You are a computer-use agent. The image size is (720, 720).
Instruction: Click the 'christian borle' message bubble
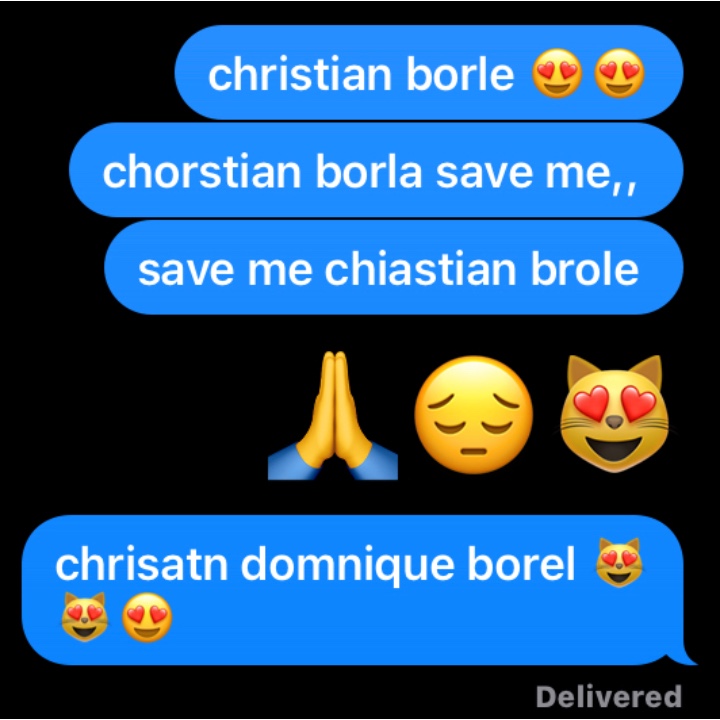point(429,73)
